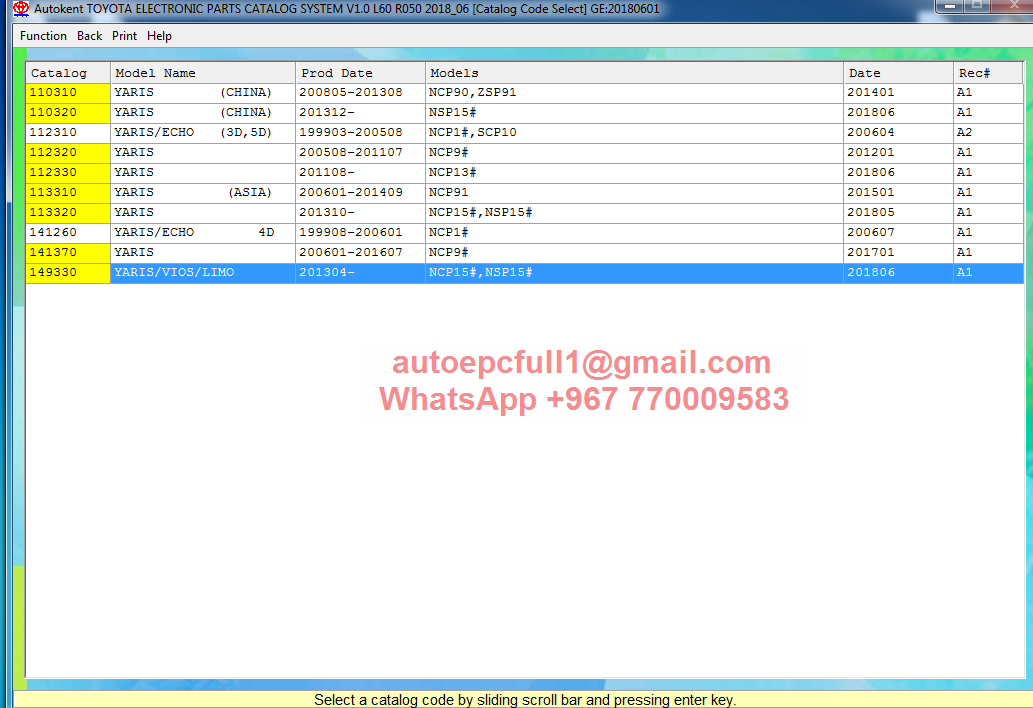Click models cell NCP91
This screenshot has height=708, width=1033.
point(634,192)
